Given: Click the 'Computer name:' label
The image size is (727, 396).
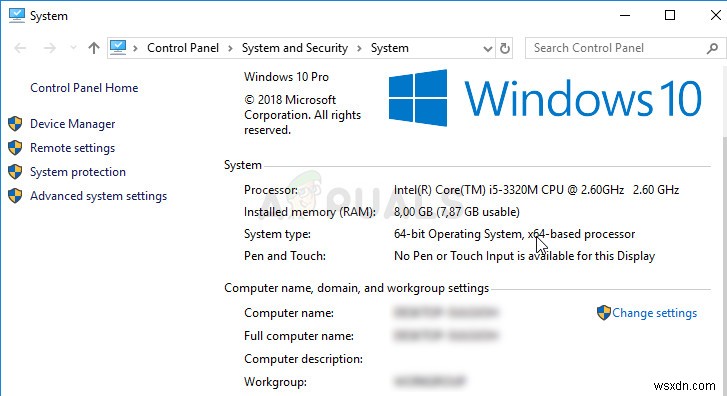Looking at the screenshot, I should 289,313.
